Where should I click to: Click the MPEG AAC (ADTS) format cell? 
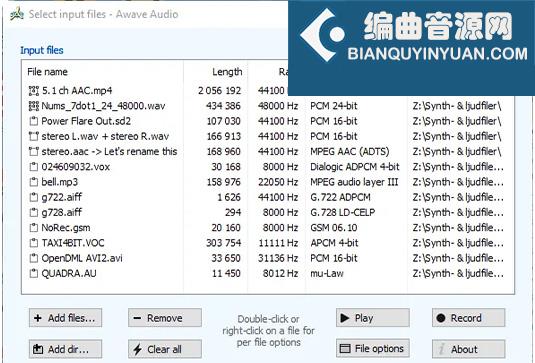tap(350, 151)
